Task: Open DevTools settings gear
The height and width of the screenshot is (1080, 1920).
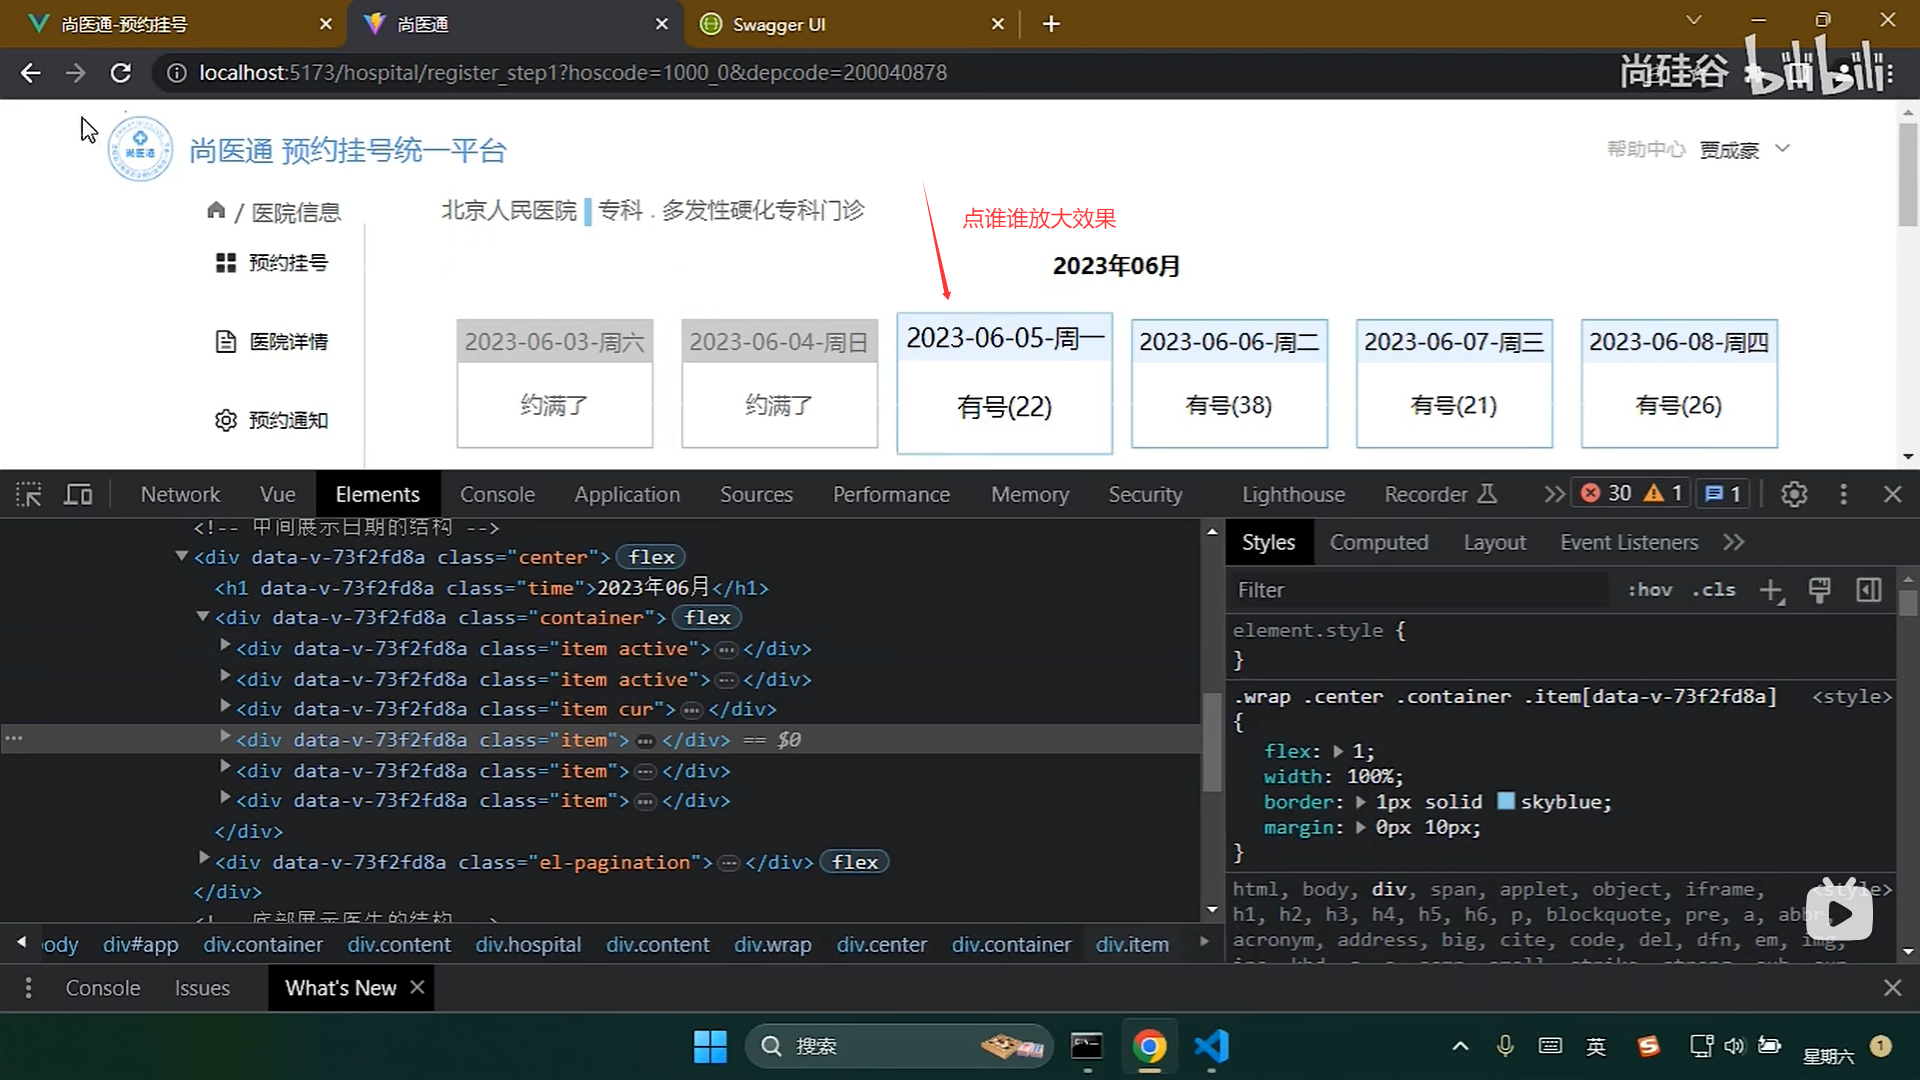Action: click(x=1793, y=493)
